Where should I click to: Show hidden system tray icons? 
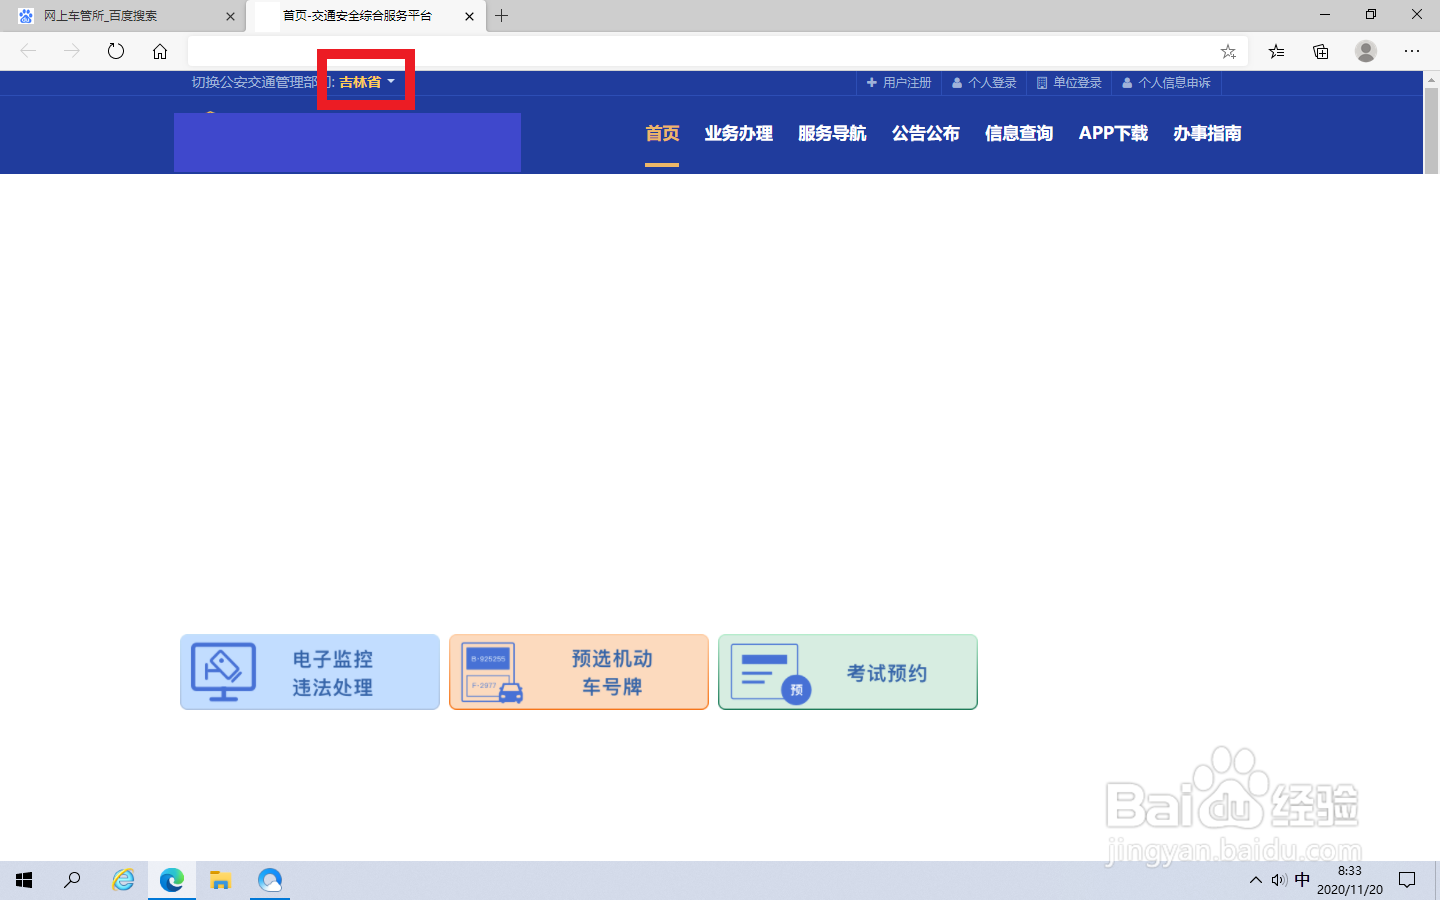pos(1256,880)
